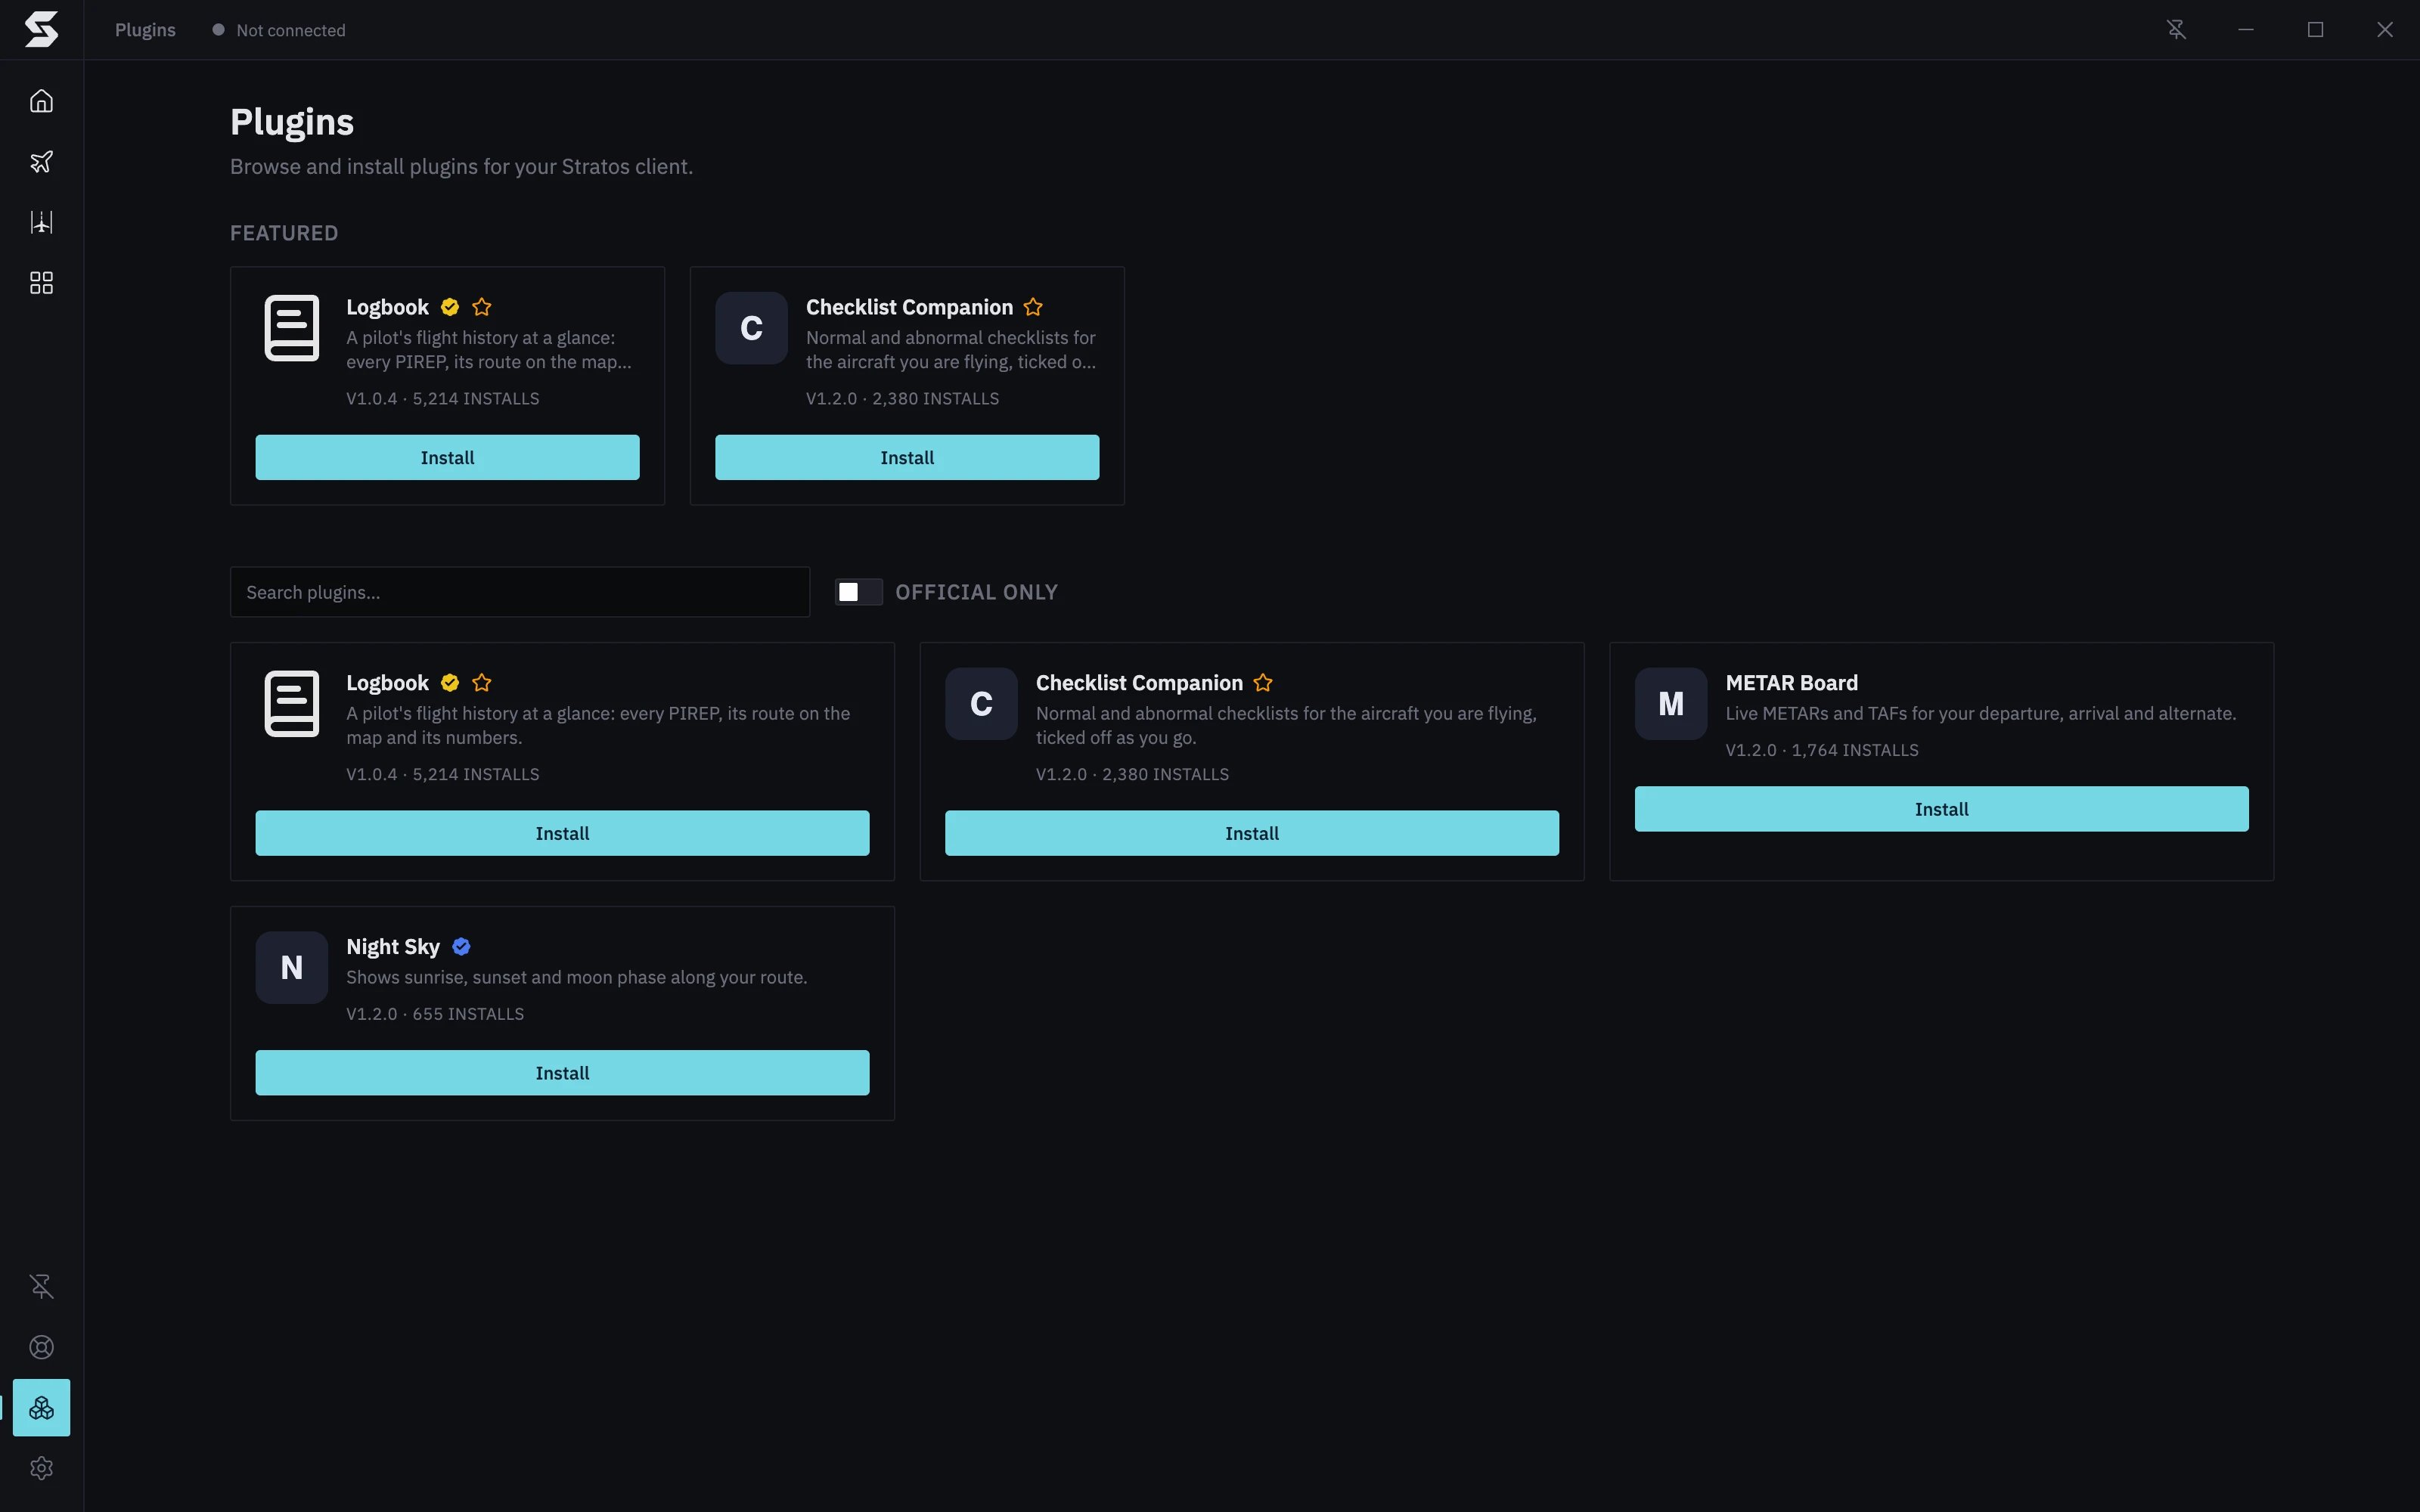Click the Featured Logbook book icon
This screenshot has width=2420, height=1512.
tap(292, 328)
